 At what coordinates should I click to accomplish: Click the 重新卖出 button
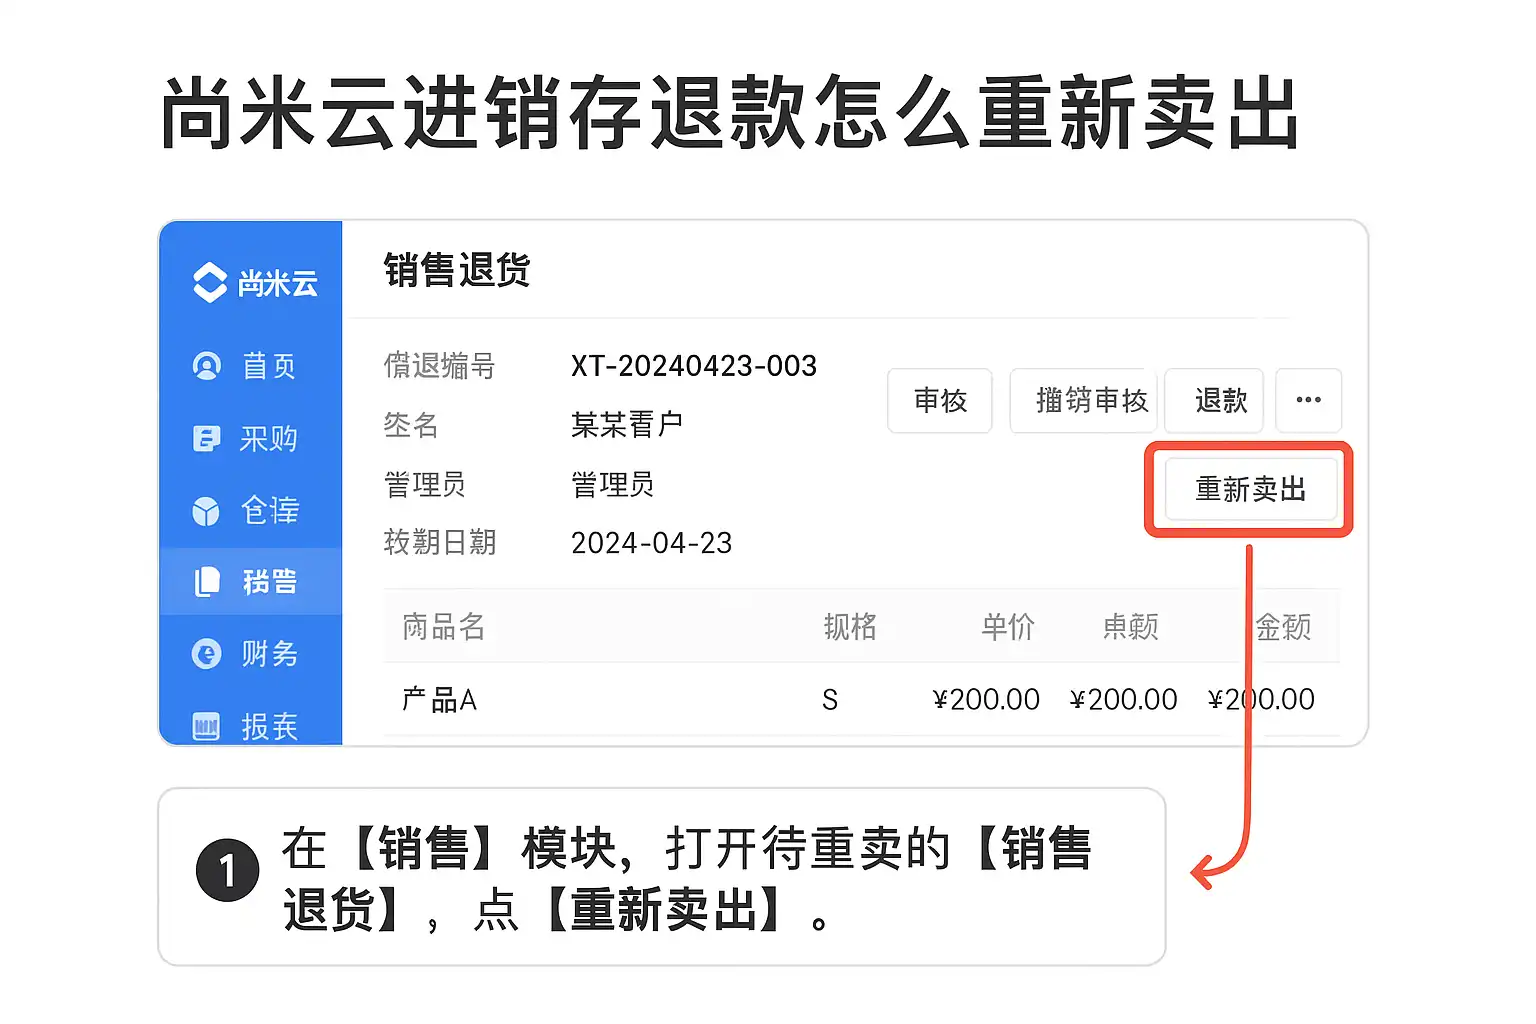(x=1251, y=489)
